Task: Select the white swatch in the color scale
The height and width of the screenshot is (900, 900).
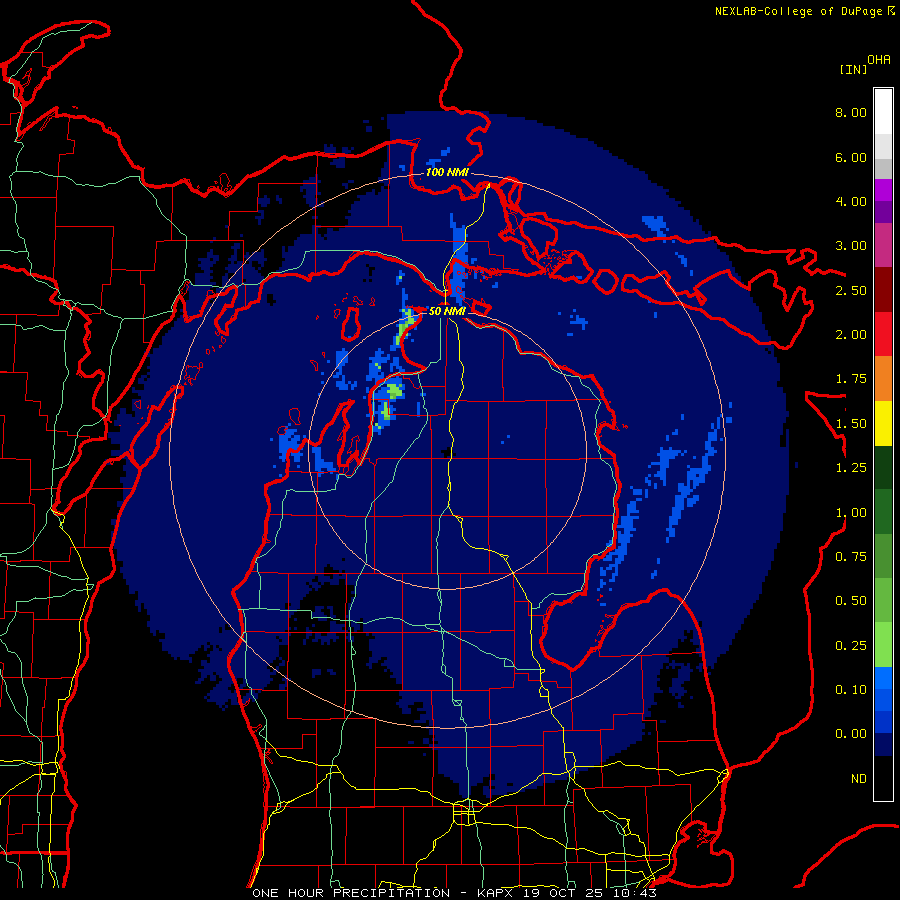Action: pyautogui.click(x=883, y=111)
